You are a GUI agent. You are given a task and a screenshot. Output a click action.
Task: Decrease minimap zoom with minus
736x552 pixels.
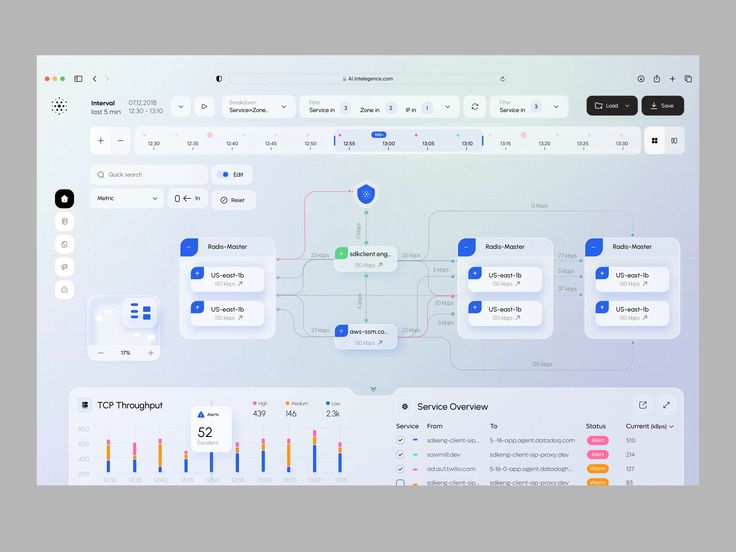click(x=100, y=353)
